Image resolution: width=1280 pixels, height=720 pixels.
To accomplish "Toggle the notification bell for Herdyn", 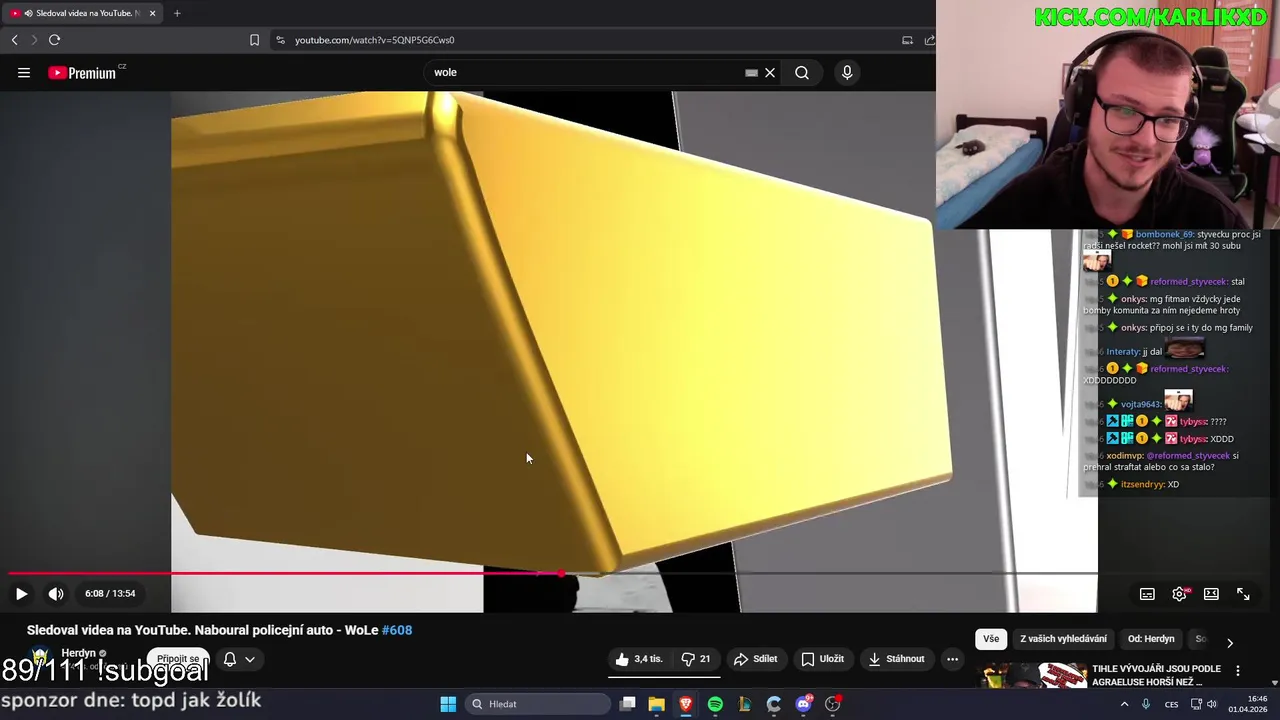I will tap(230, 659).
